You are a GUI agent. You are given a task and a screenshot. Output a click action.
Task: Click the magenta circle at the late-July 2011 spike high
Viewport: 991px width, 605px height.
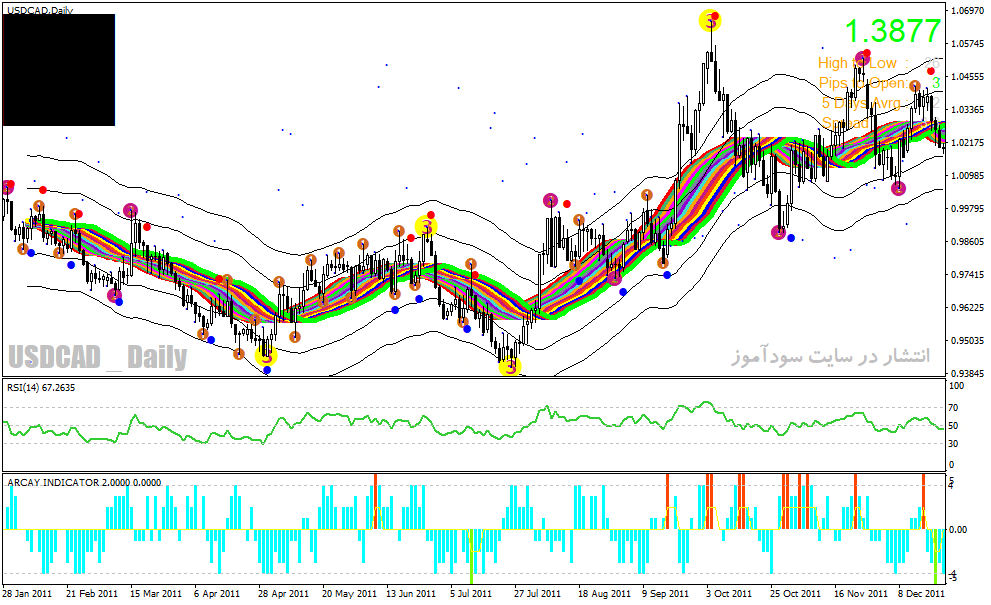coord(550,201)
